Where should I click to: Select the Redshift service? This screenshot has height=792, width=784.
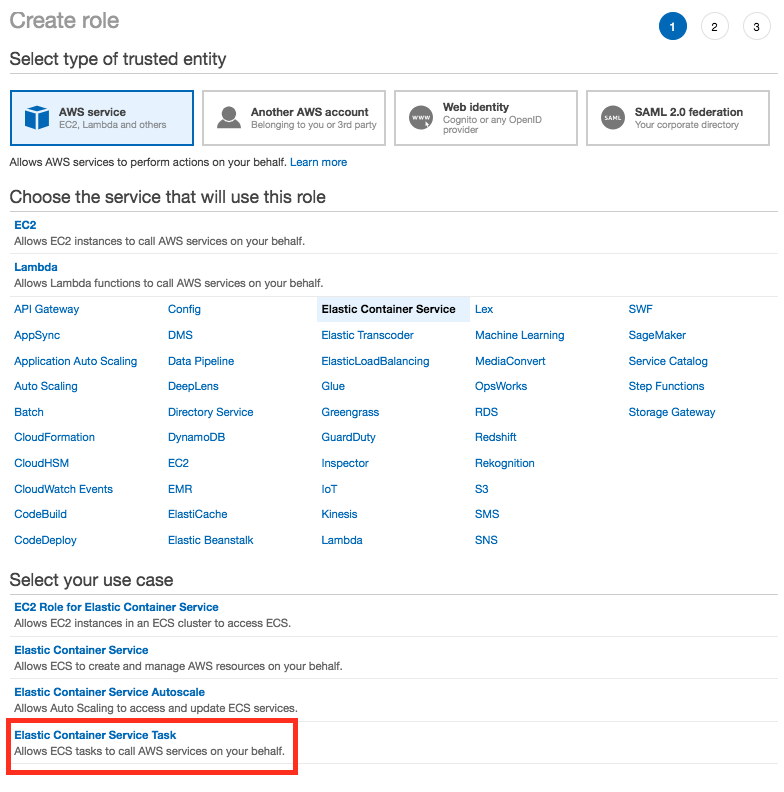496,437
